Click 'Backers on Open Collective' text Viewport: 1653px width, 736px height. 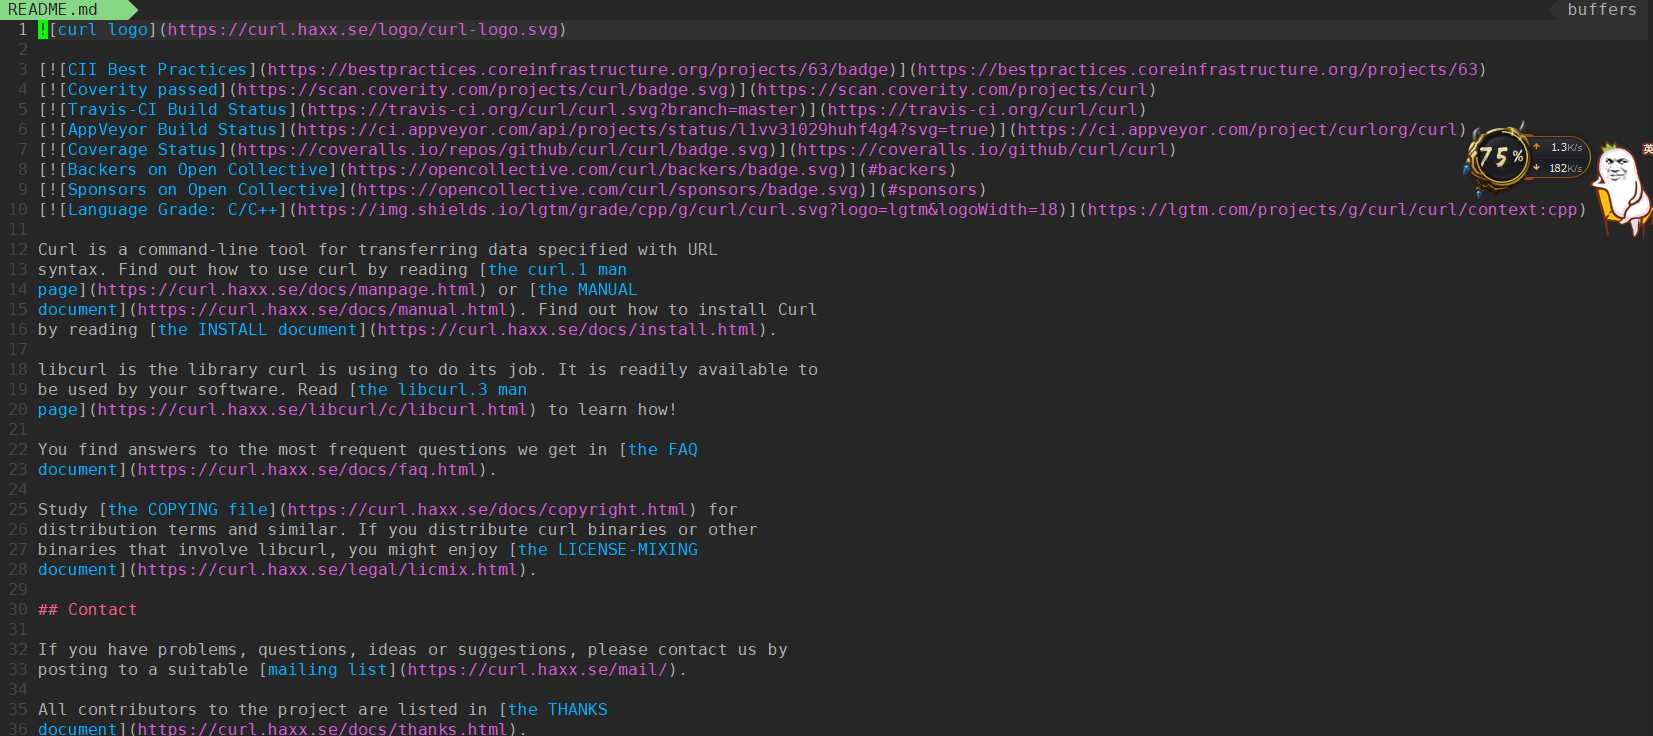click(x=198, y=169)
